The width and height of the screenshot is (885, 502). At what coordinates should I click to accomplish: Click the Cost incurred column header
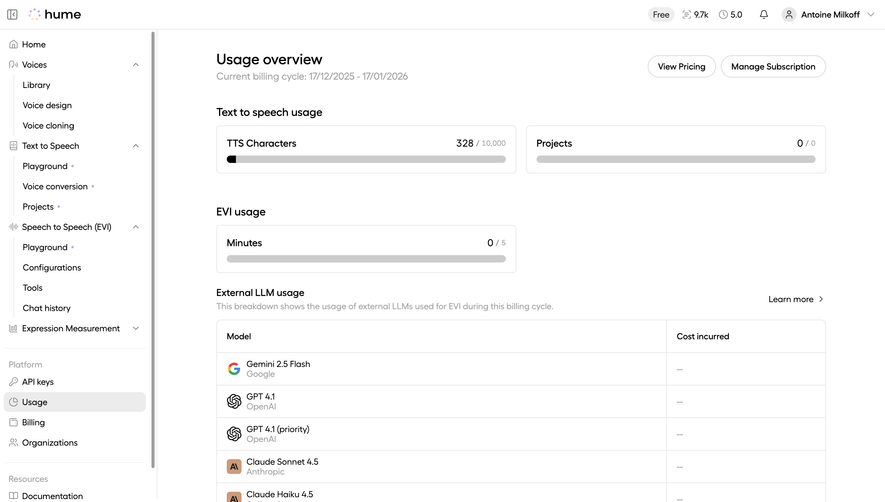(703, 337)
